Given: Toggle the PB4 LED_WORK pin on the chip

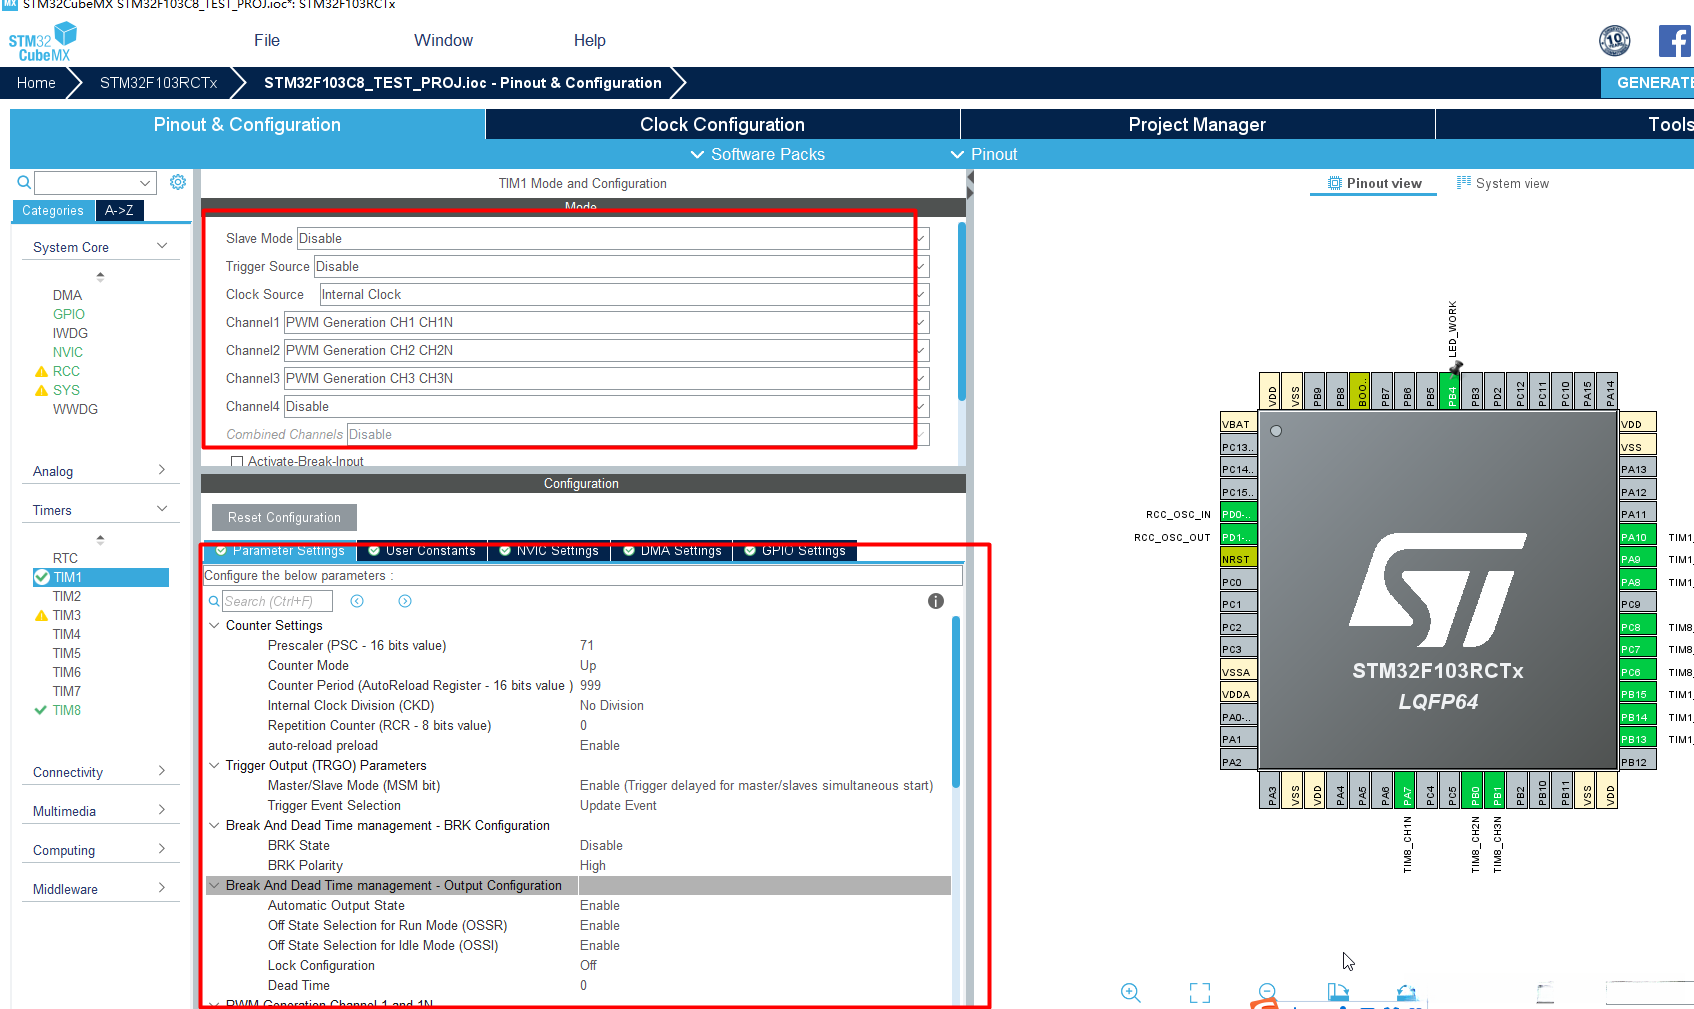Looking at the screenshot, I should coord(1451,394).
